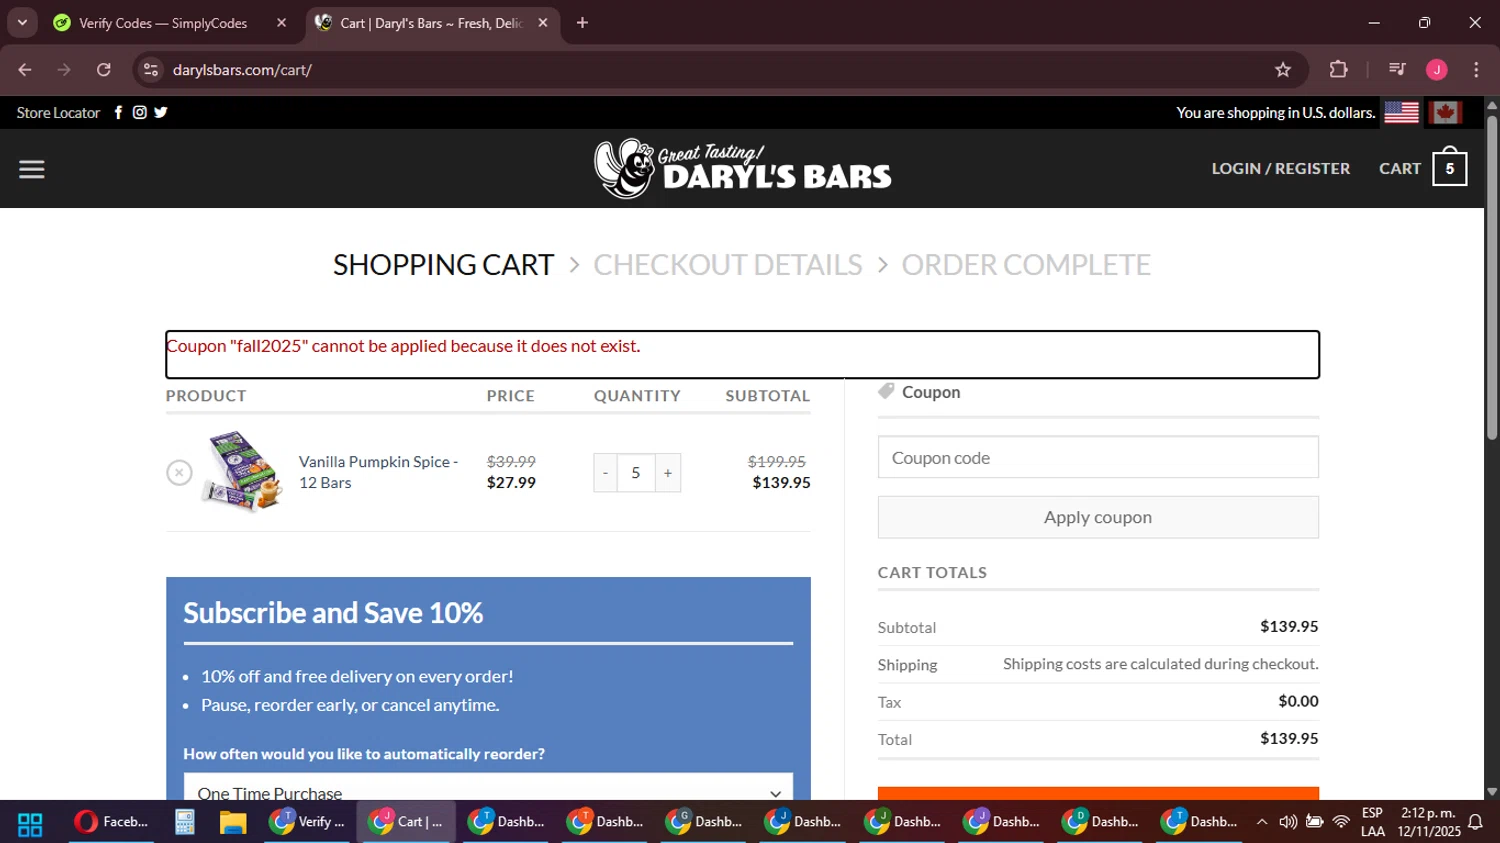Viewport: 1500px width, 843px height.
Task: Open File Explorer in taskbar
Action: coord(233,822)
